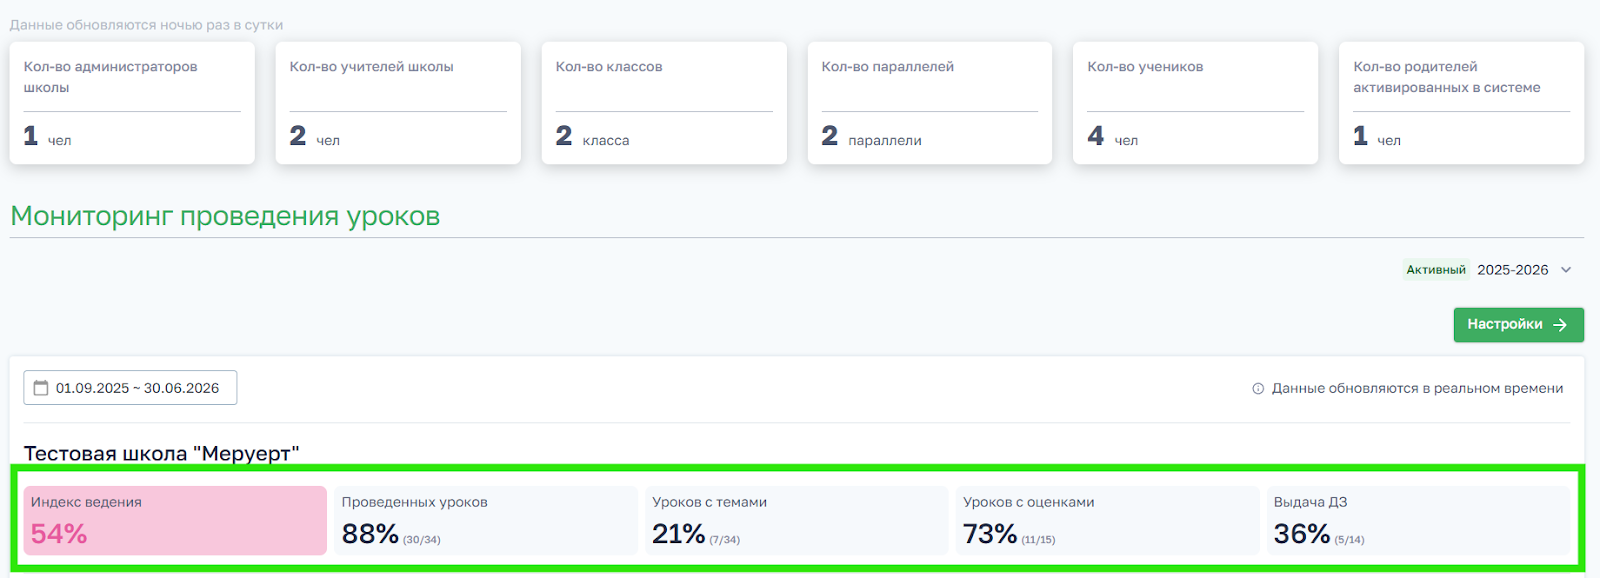This screenshot has width=1600, height=578.
Task: Open the Настройки settings button
Action: [1518, 325]
